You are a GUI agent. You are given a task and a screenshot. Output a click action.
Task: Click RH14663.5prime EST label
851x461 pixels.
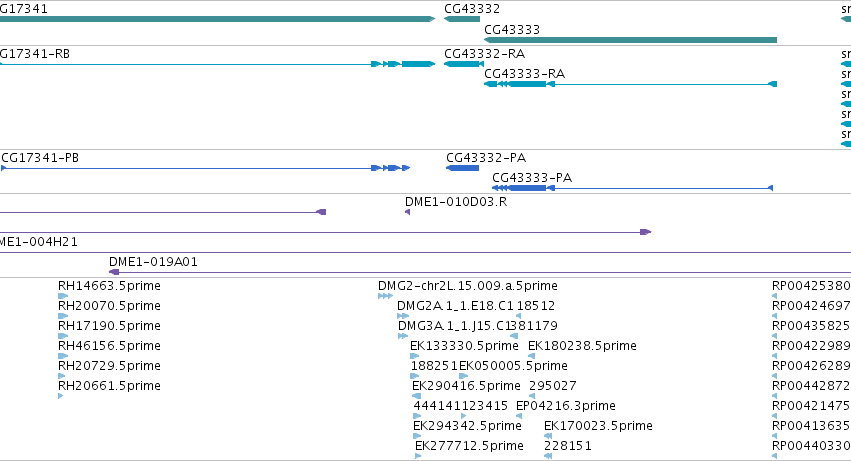pyautogui.click(x=109, y=286)
